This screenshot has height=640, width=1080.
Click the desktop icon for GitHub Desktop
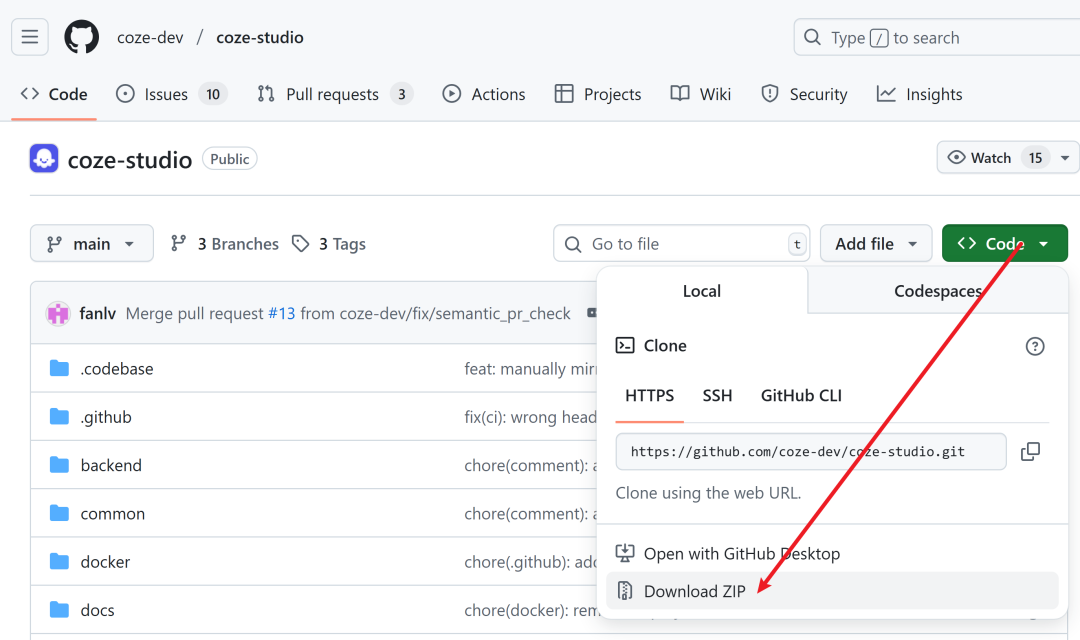pos(625,553)
